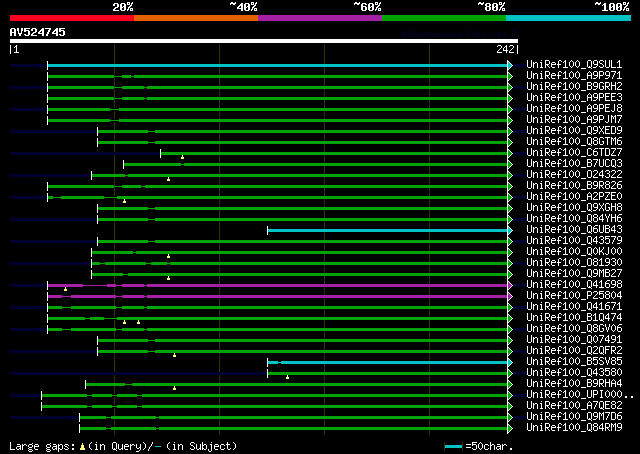The height and width of the screenshot is (454, 640).
Task: Click the yellow gap marker under Q43580 row
Action: (287, 378)
